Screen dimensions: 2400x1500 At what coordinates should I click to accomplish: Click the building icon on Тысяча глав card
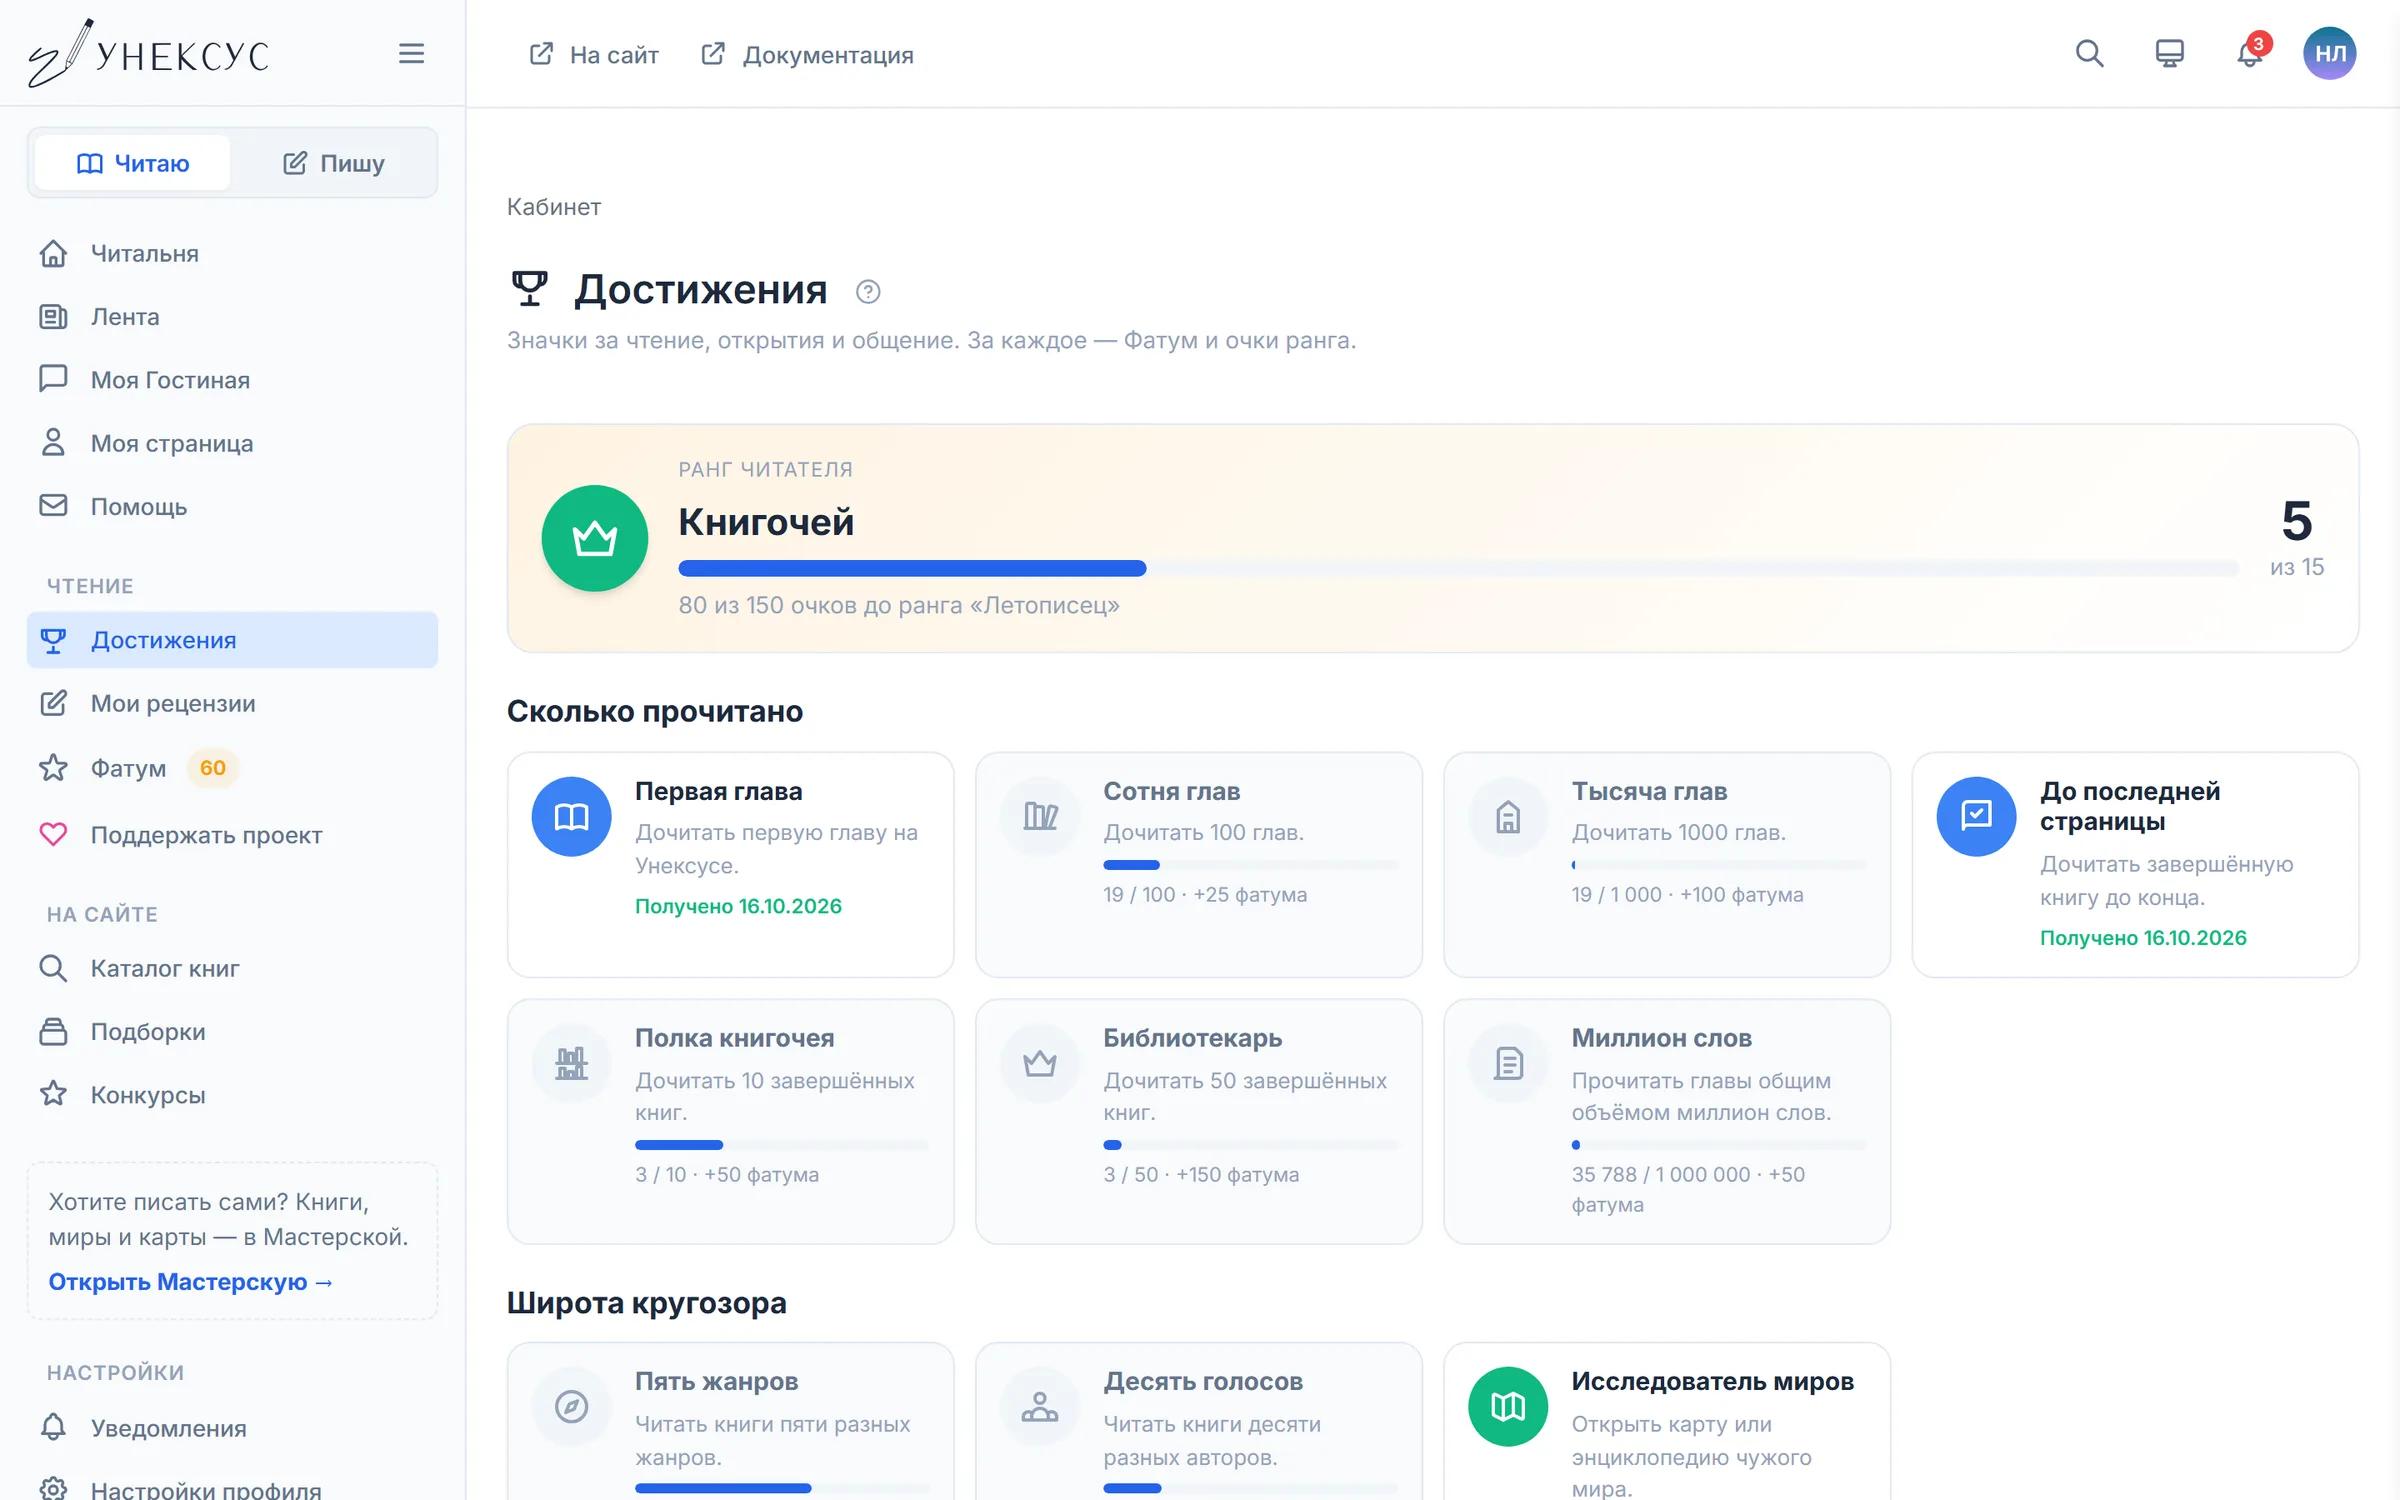(x=1508, y=816)
